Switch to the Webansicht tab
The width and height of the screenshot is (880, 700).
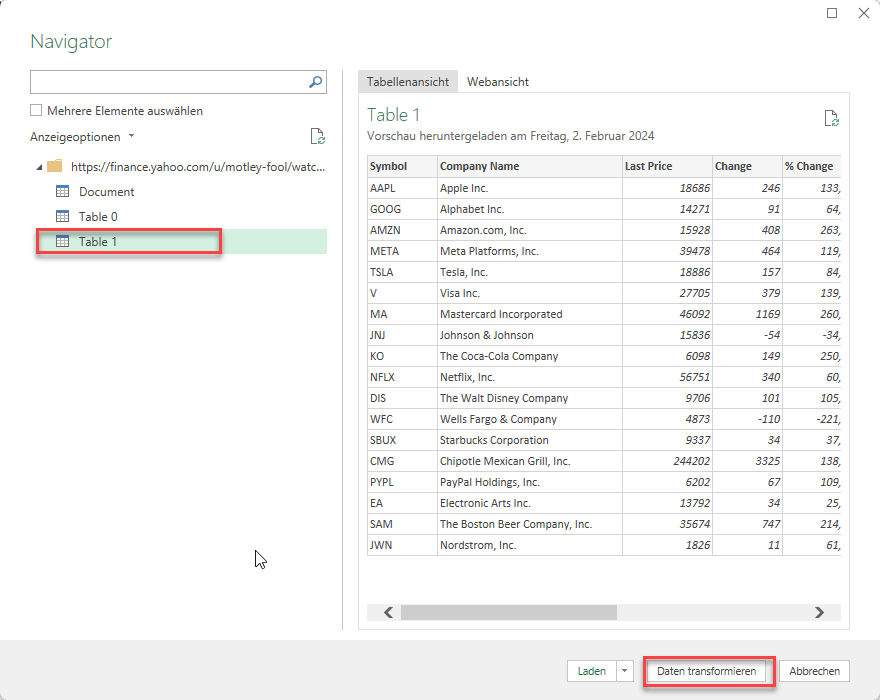coord(497,82)
